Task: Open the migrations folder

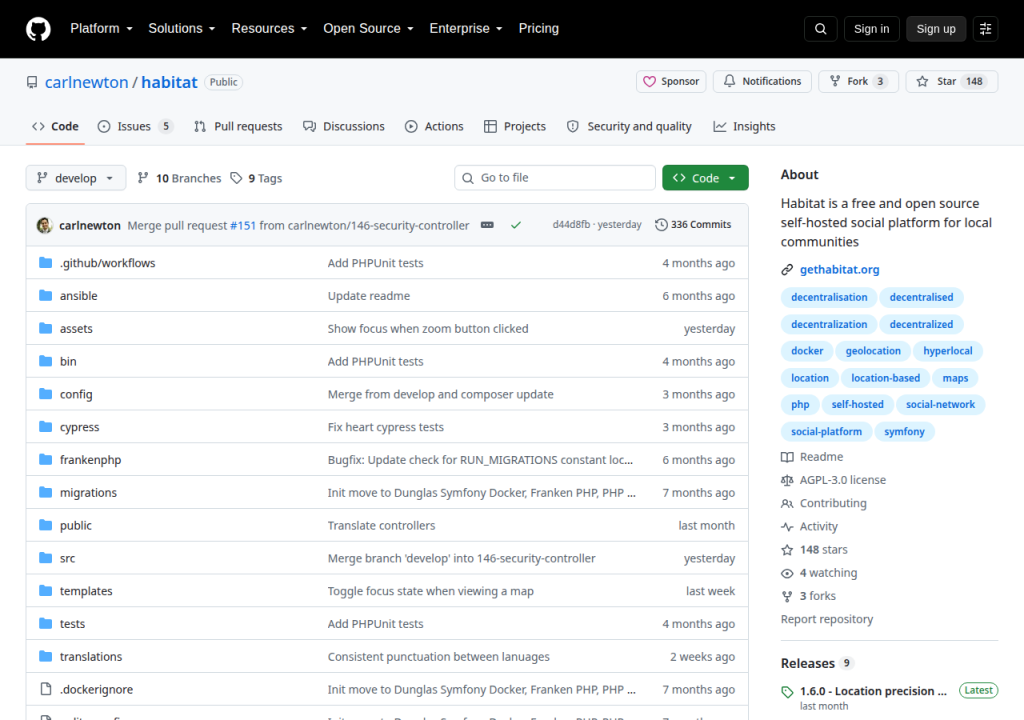Action: tap(88, 493)
